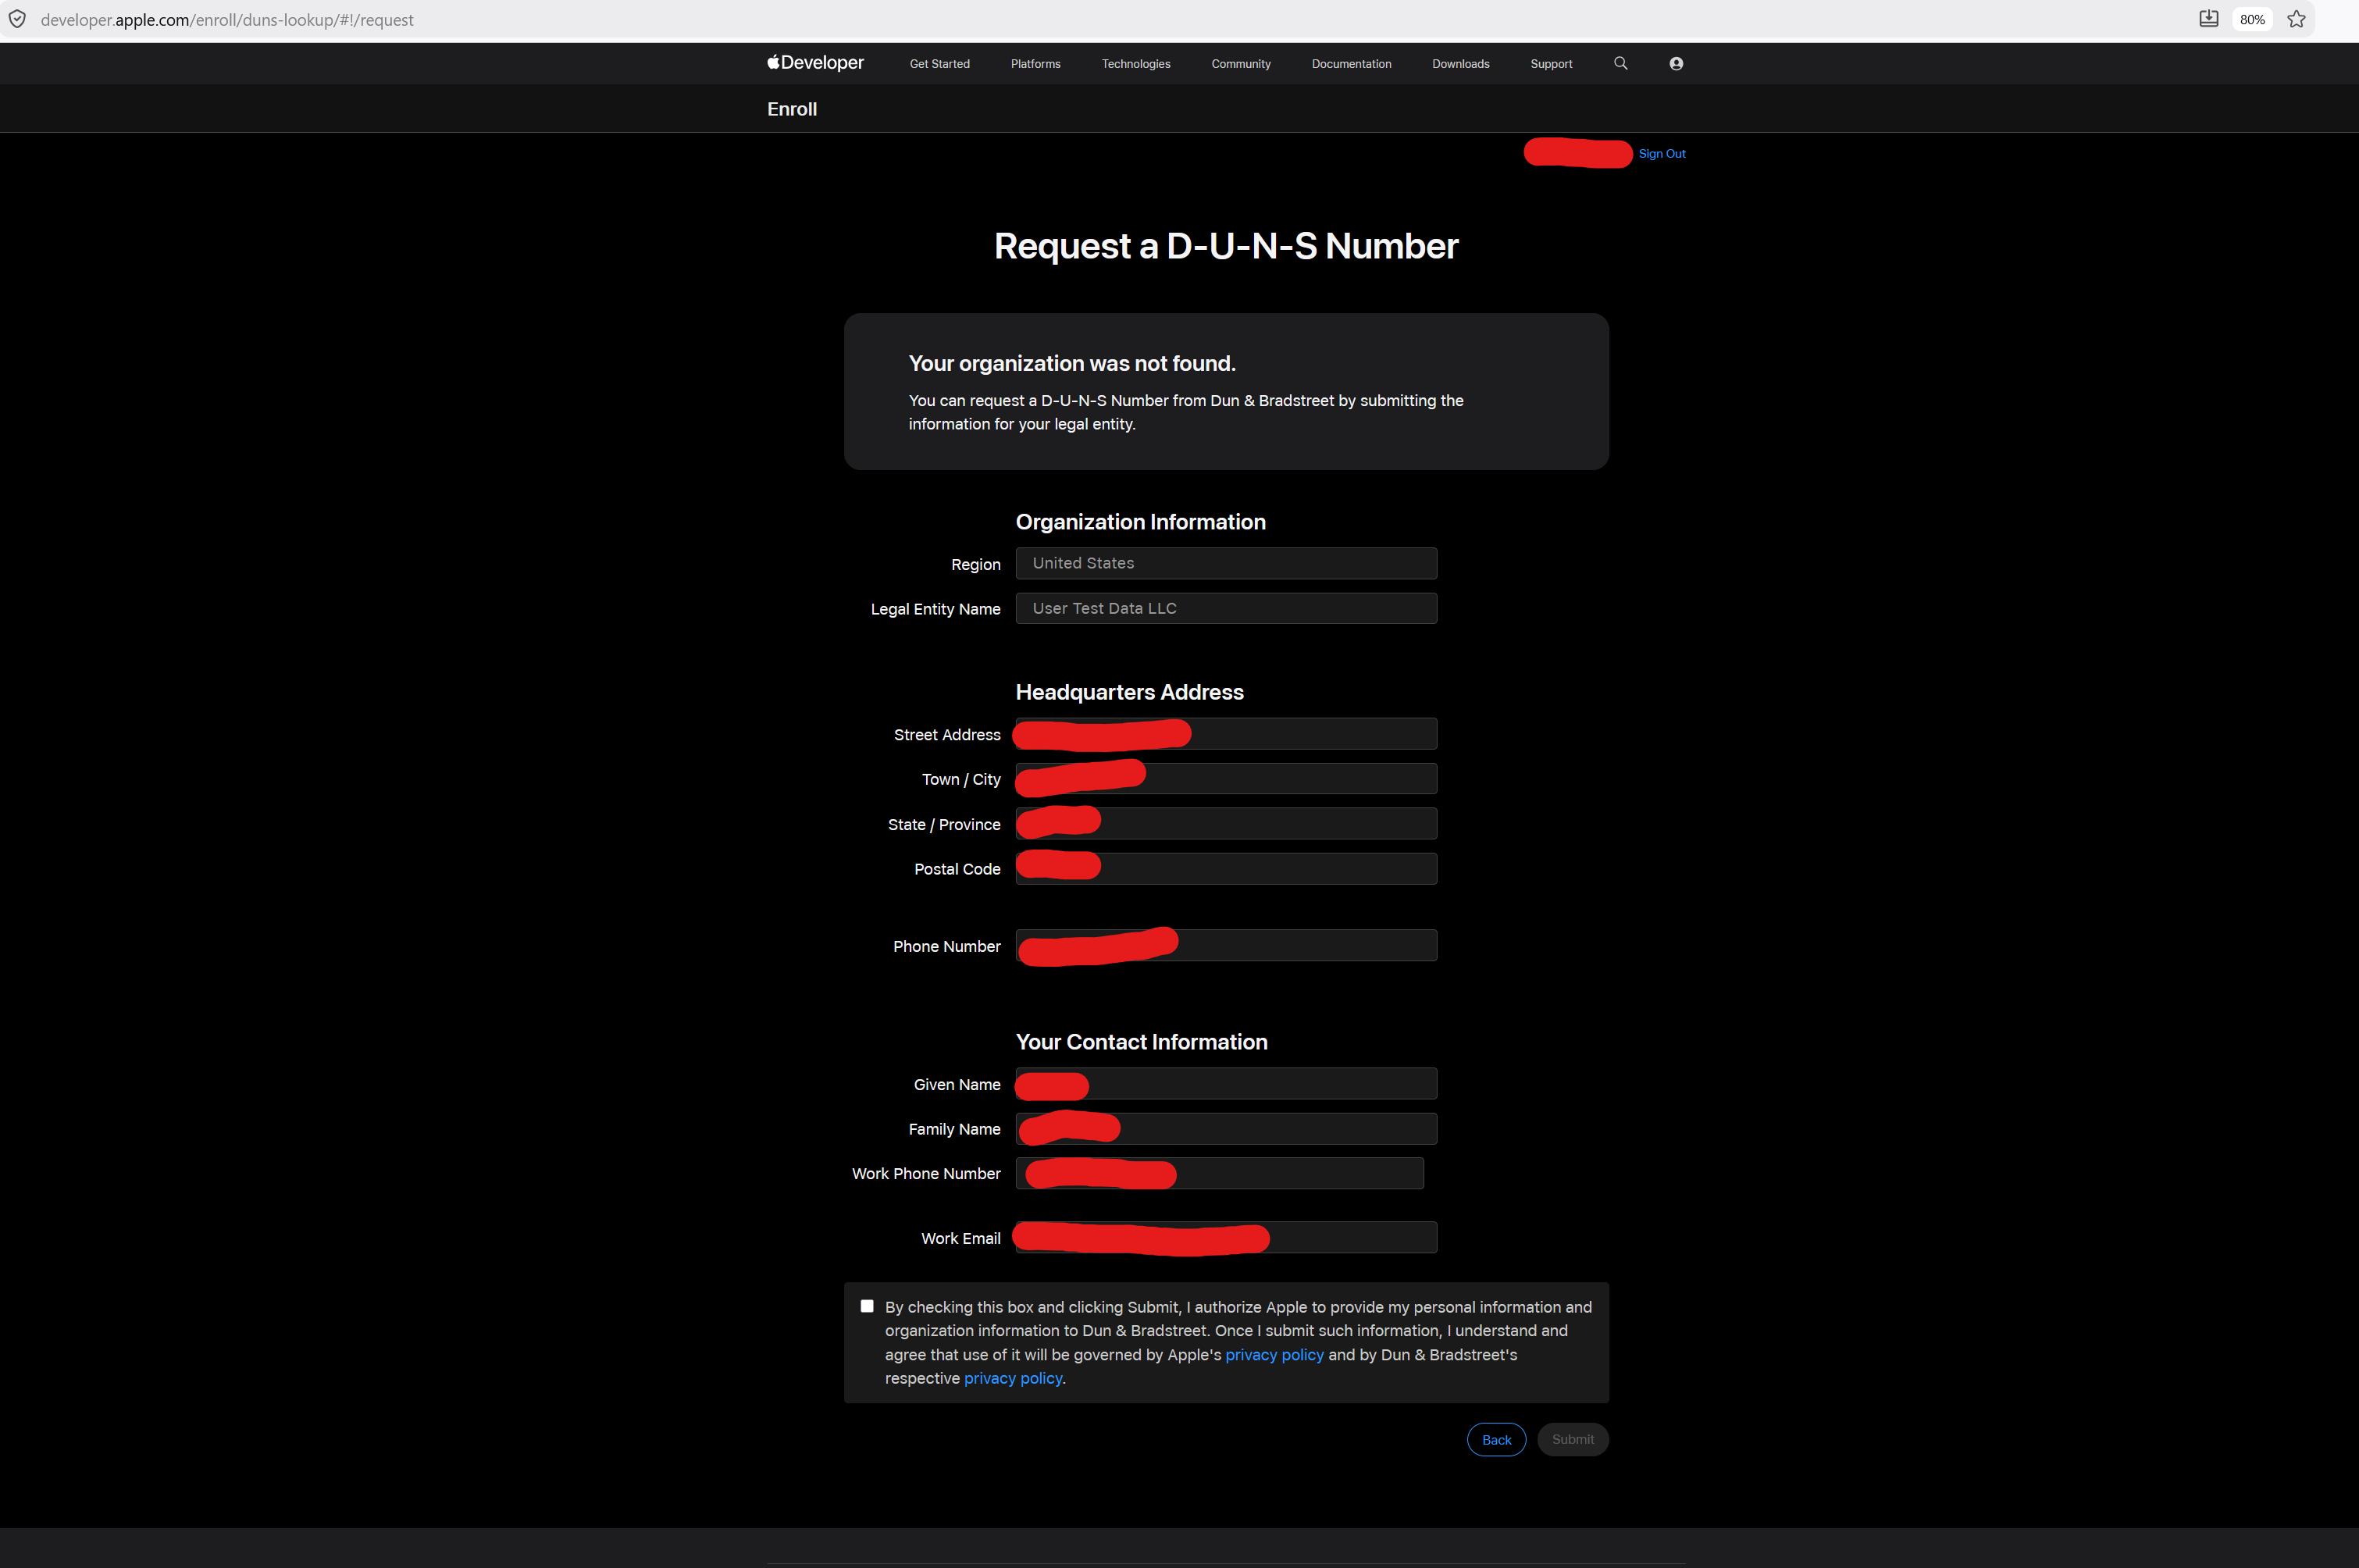Click the Sign Out link
Viewport: 2359px width, 1568px height.
coord(1661,154)
